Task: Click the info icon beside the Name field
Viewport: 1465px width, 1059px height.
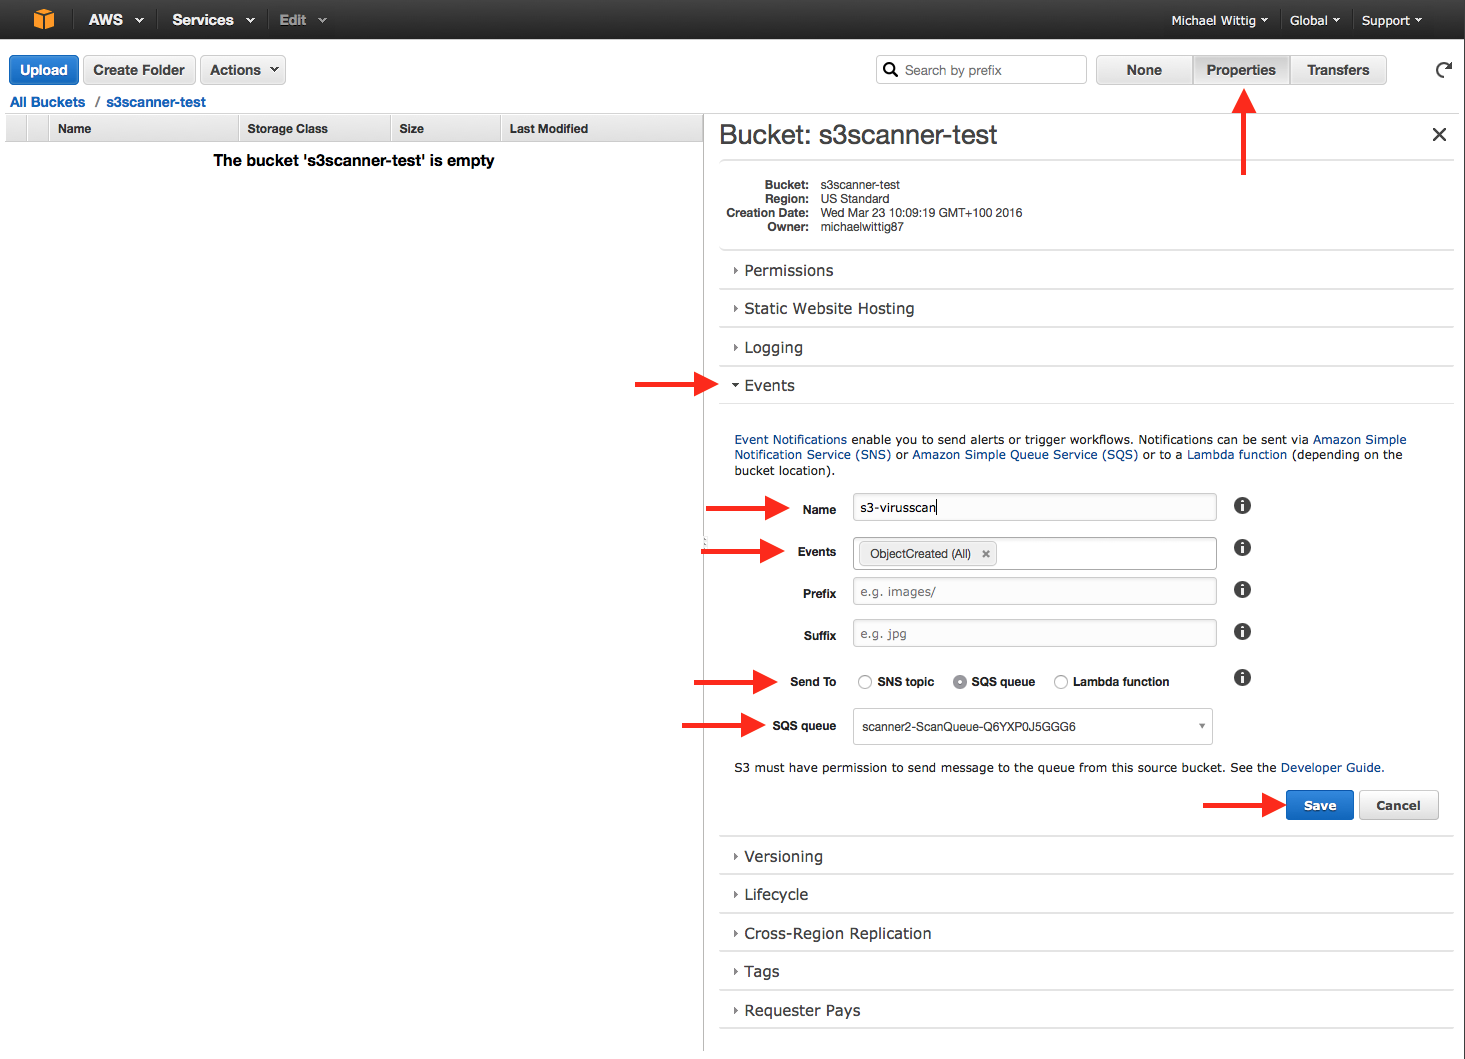Action: (1242, 506)
